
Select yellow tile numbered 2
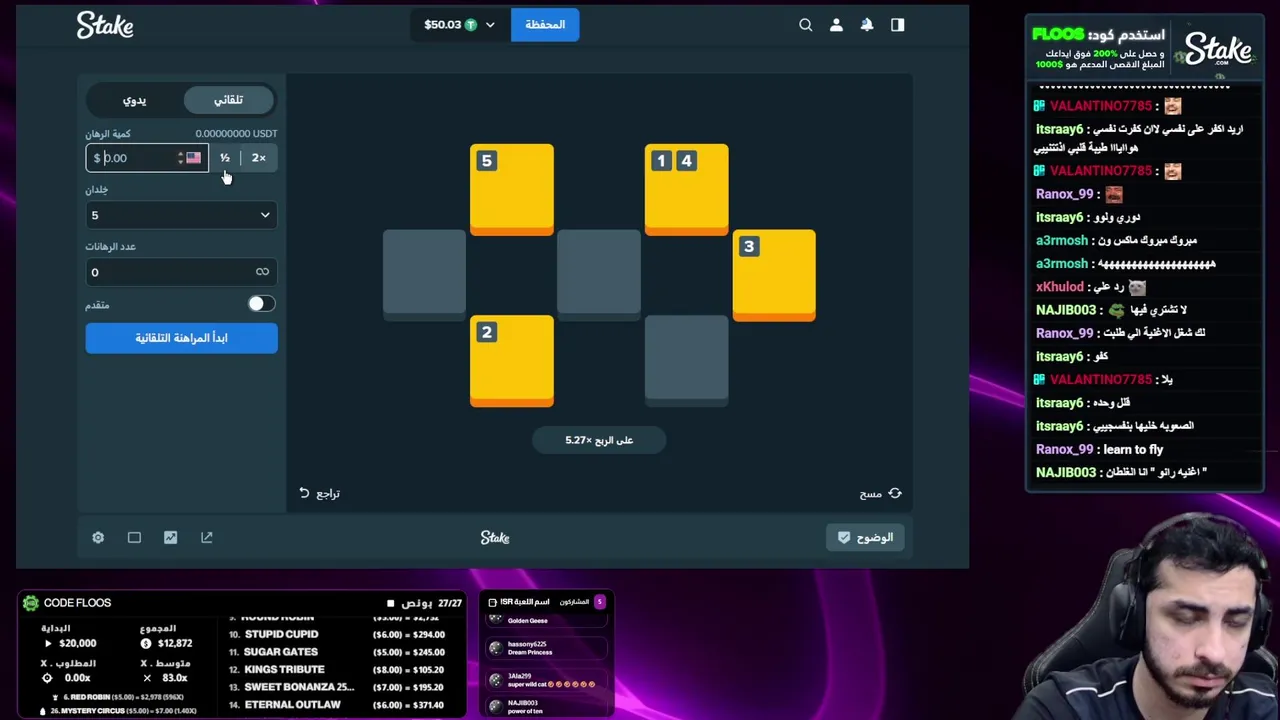pyautogui.click(x=512, y=361)
